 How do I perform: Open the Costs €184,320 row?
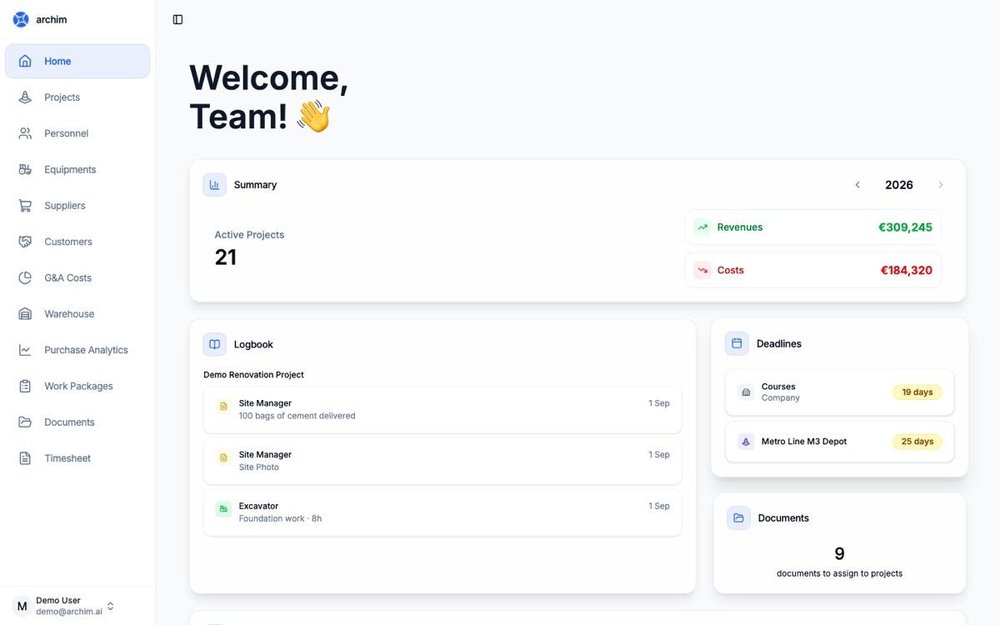[x=813, y=270]
